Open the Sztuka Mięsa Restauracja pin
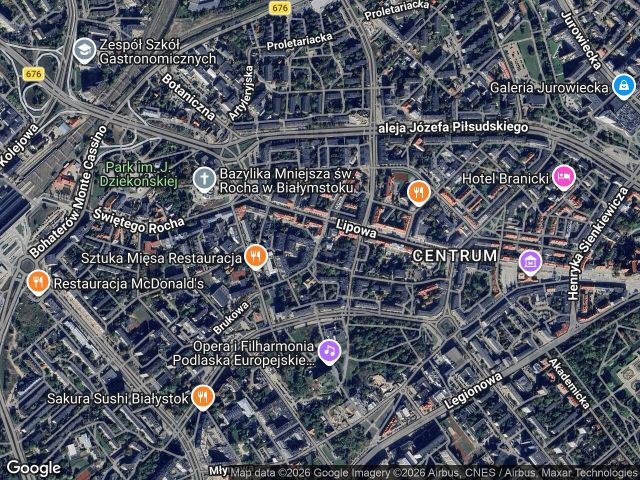Image resolution: width=640 pixels, height=480 pixels. point(256,257)
